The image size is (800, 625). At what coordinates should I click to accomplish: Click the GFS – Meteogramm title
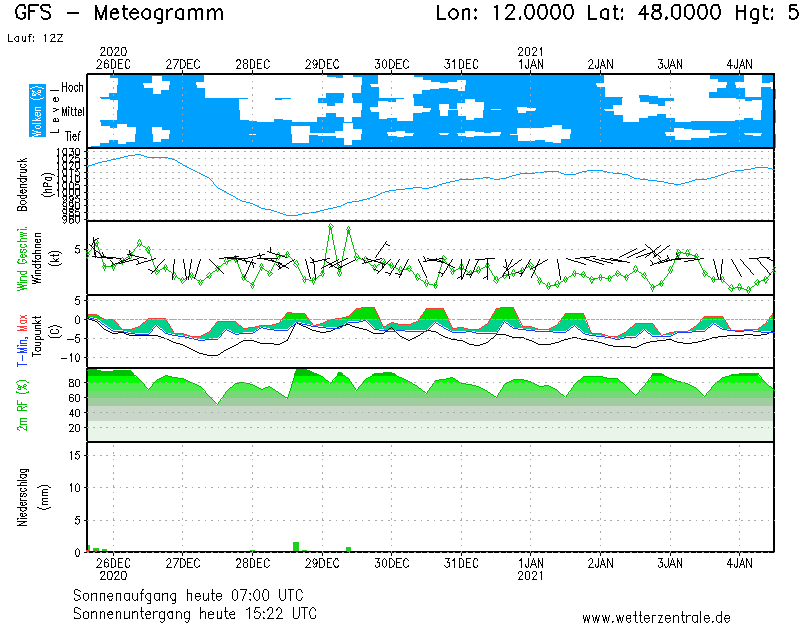click(119, 13)
